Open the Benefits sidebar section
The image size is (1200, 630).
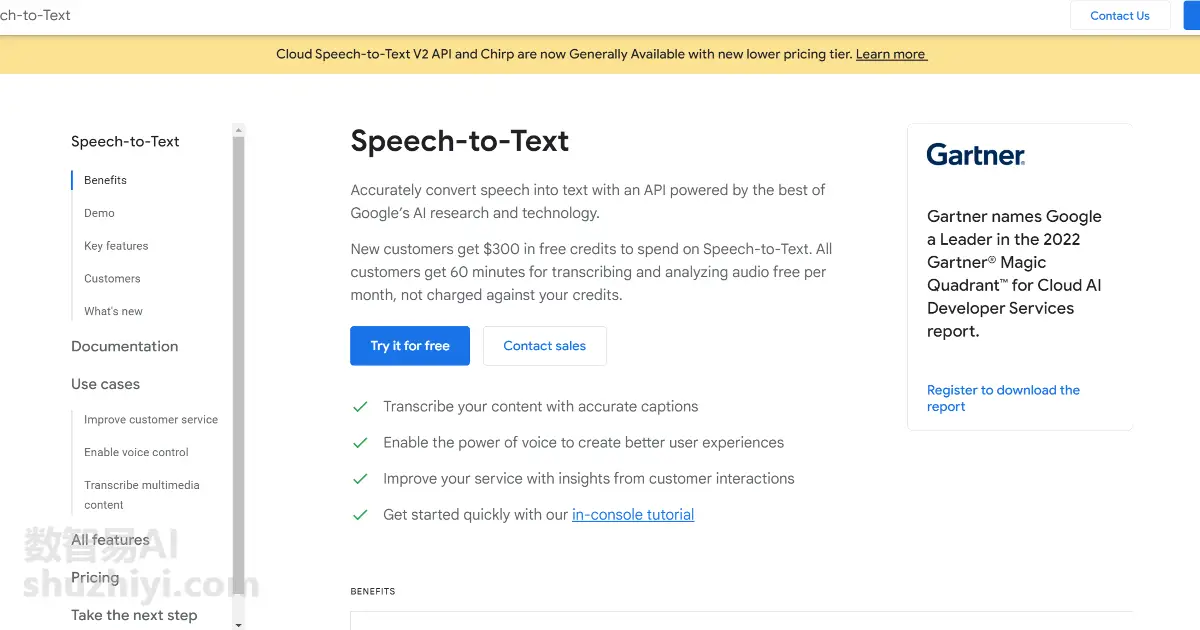(x=105, y=180)
